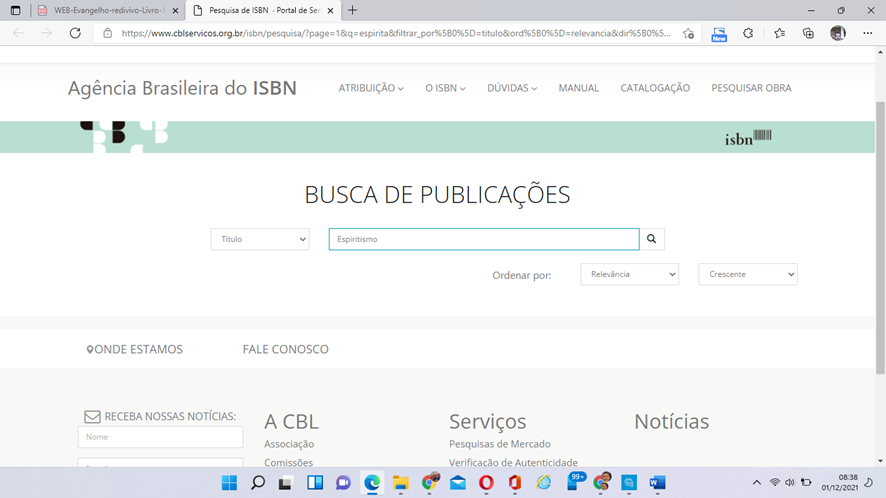The width and height of the screenshot is (886, 498).
Task: Open the favorites list icon
Action: [779, 33]
